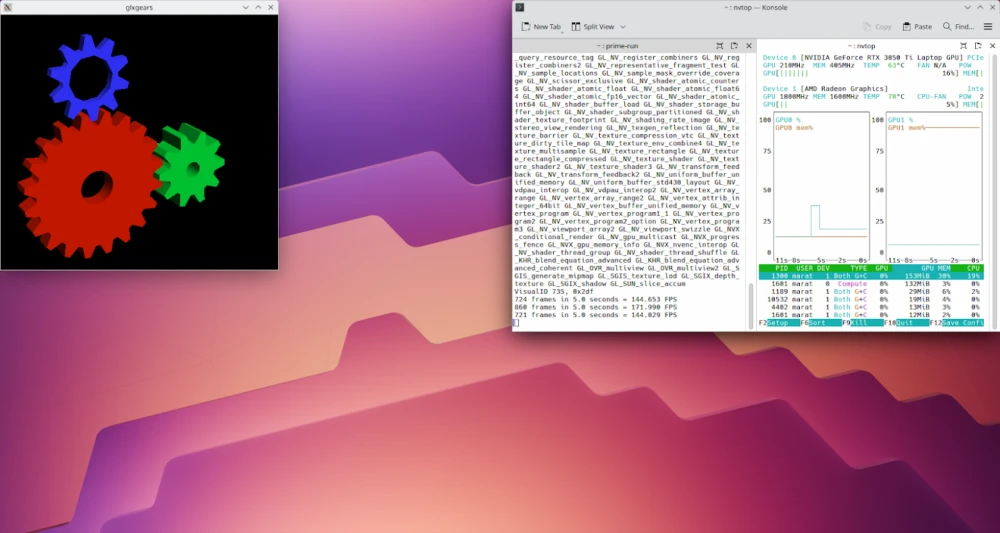Maximize the prime-run terminal pane
Viewport: 1000px width, 533px height.
point(720,46)
